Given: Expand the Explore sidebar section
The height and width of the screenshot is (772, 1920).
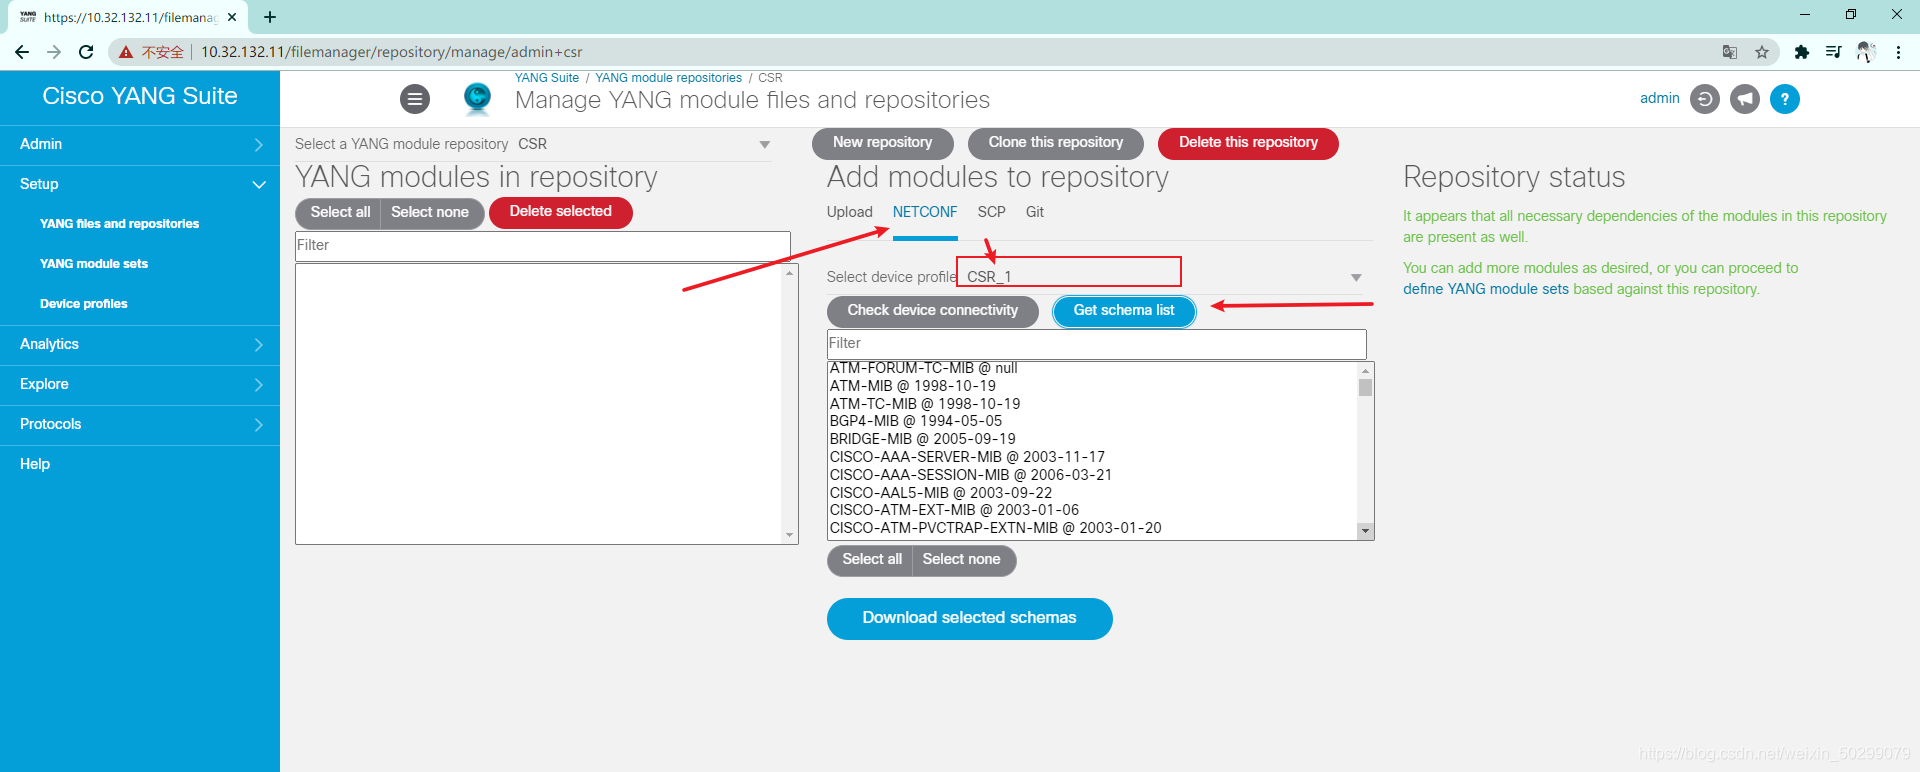Looking at the screenshot, I should [140, 385].
